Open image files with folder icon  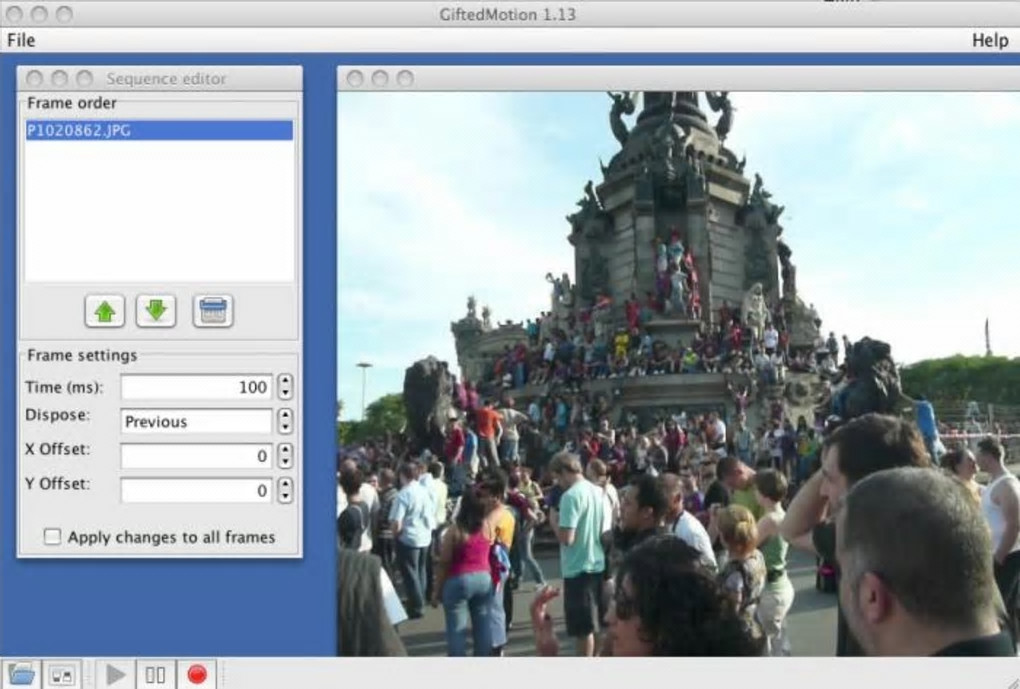(x=21, y=675)
